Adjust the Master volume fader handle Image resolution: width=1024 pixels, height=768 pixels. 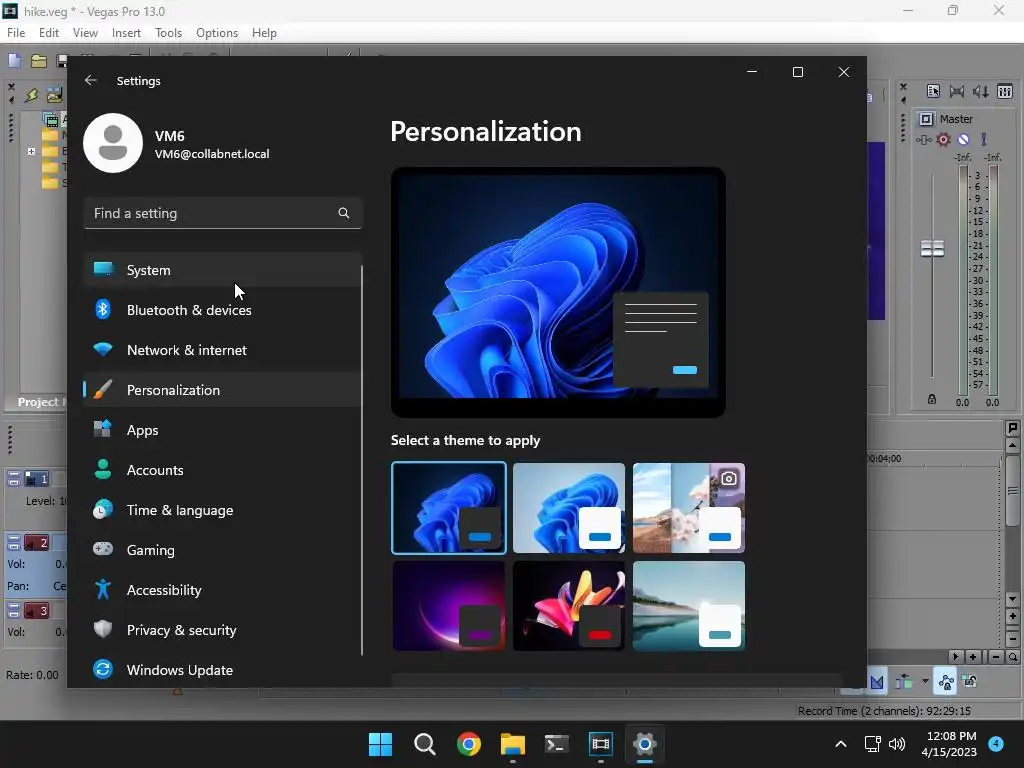(932, 249)
